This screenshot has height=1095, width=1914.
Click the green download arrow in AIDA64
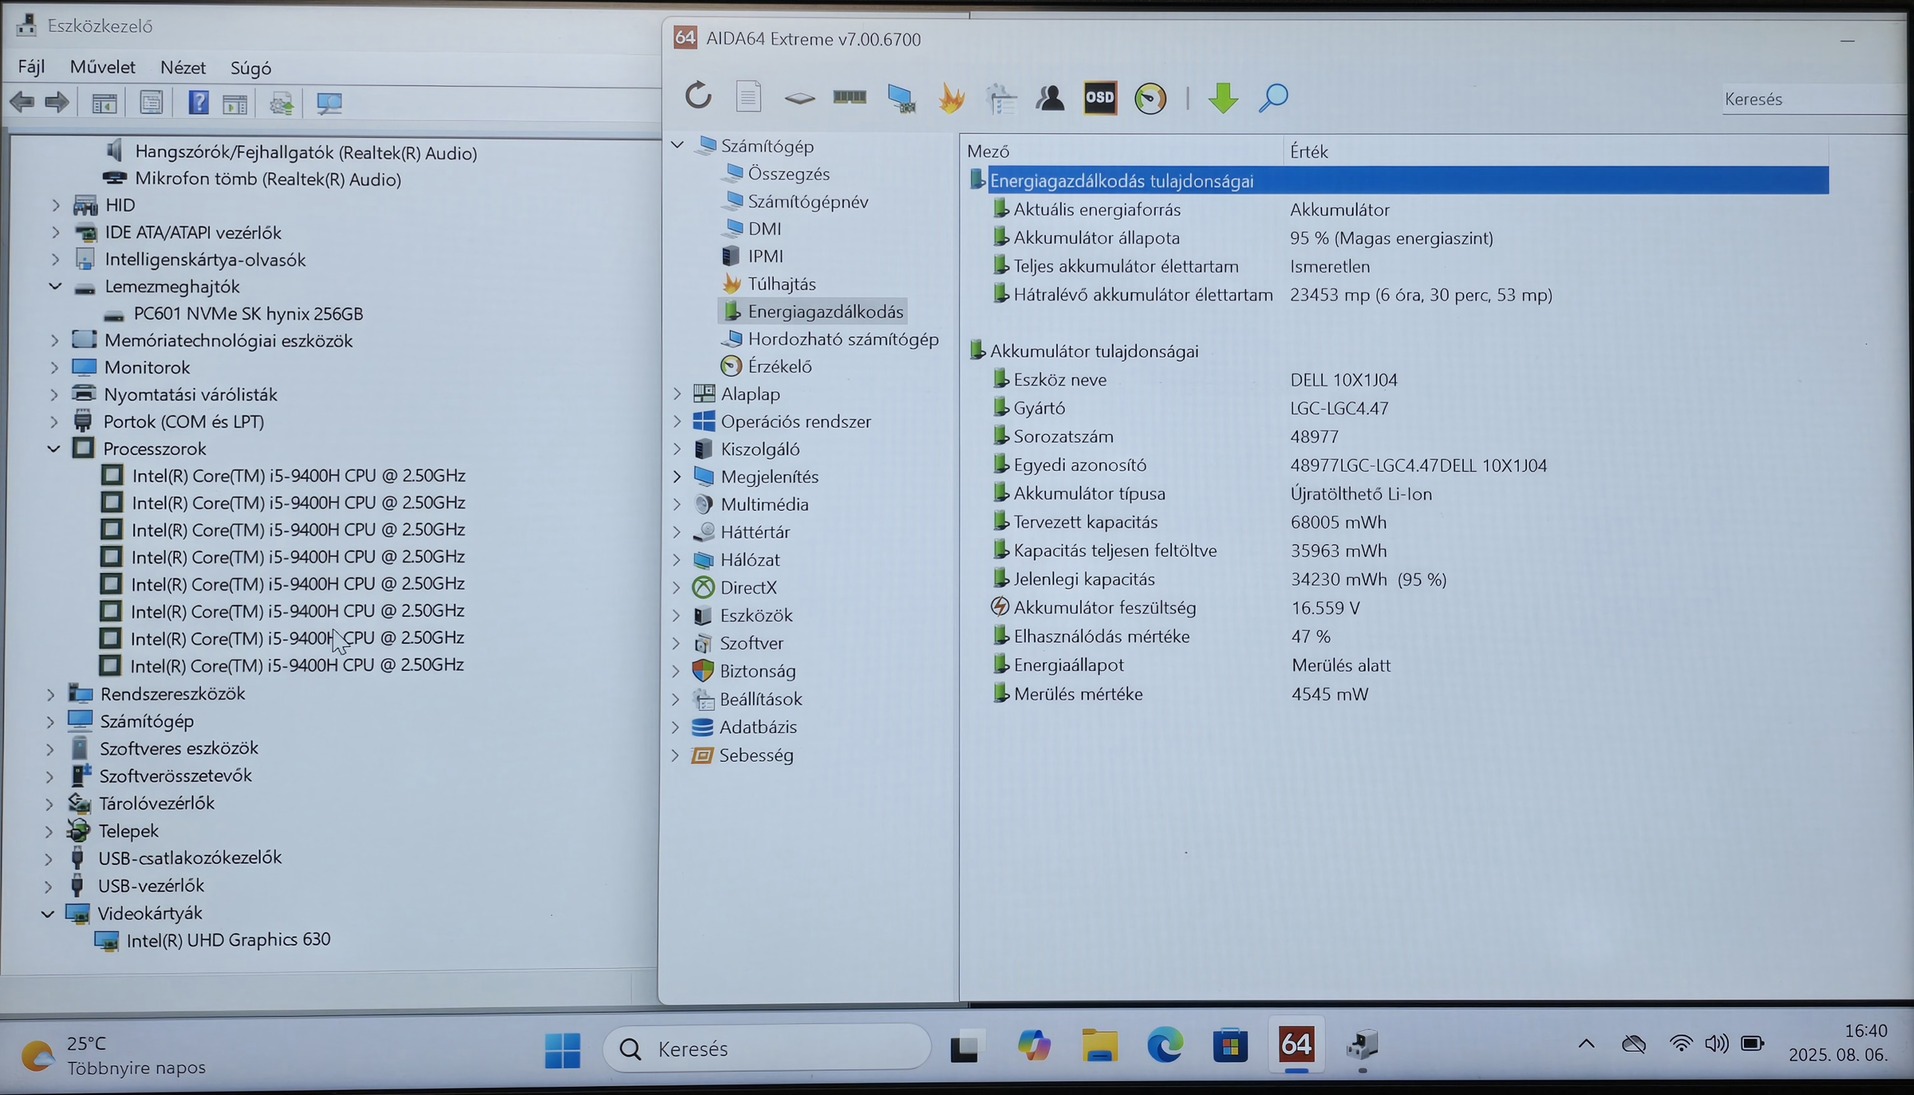(x=1222, y=97)
